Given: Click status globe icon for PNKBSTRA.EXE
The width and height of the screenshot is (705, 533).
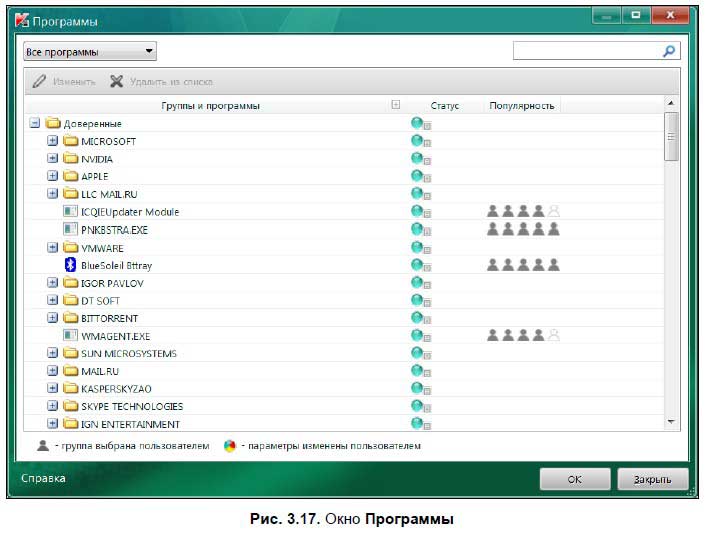Looking at the screenshot, I should click(417, 229).
